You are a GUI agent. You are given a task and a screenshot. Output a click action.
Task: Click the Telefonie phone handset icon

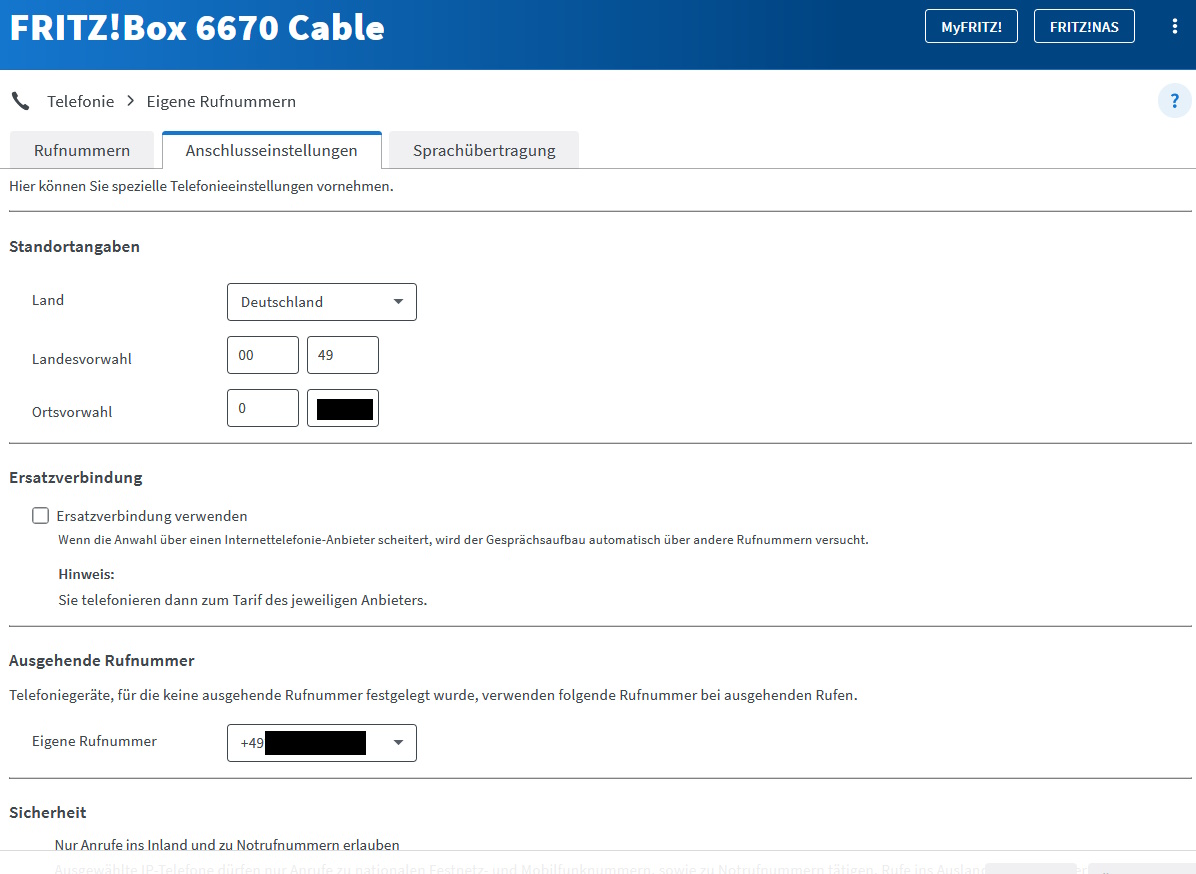[21, 101]
